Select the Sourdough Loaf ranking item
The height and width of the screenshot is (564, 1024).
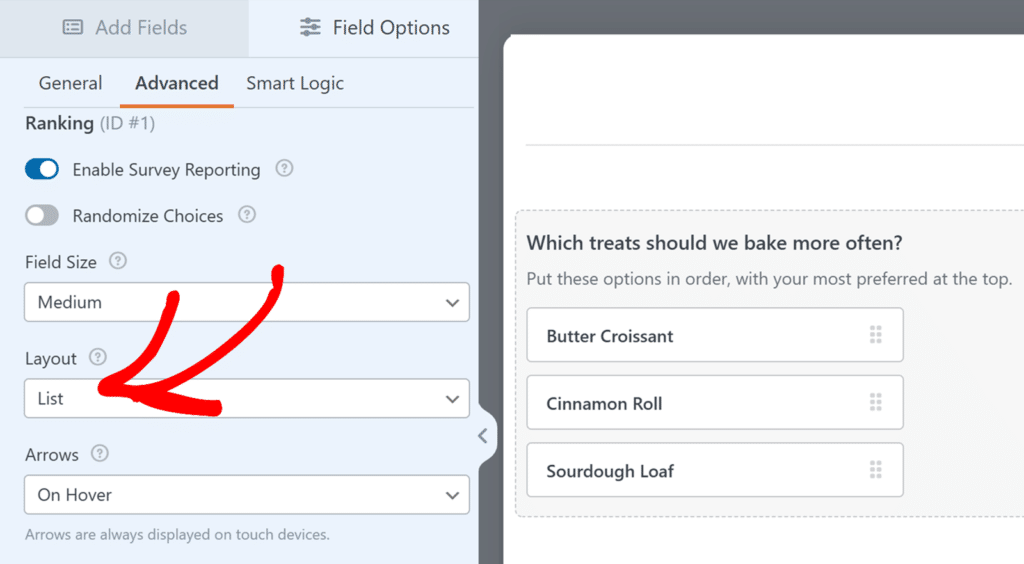click(x=715, y=470)
